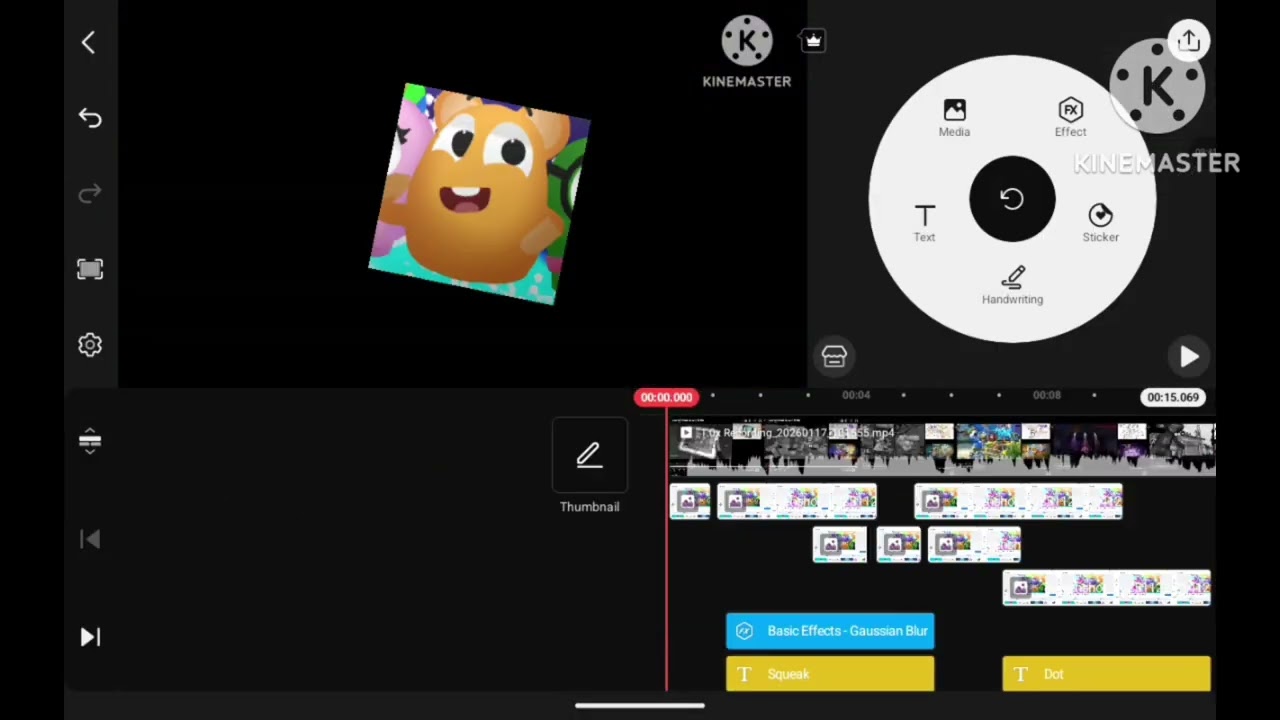
Task: Click the 00:04 mark on the time ruler
Action: click(x=856, y=395)
